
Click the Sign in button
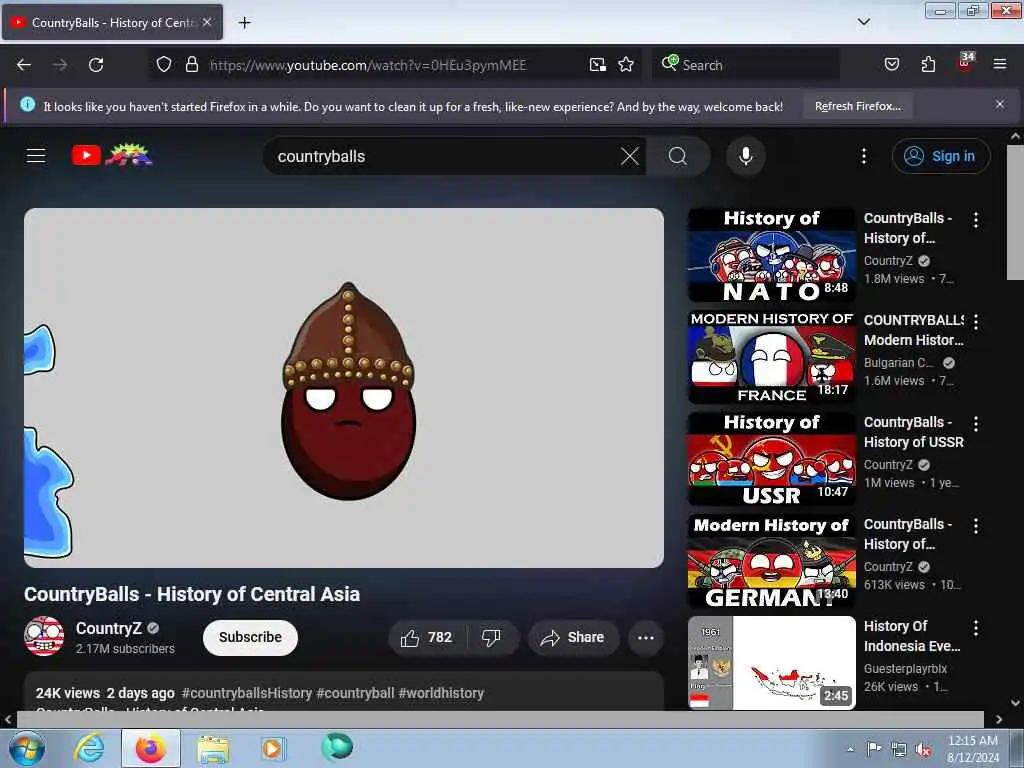[940, 156]
